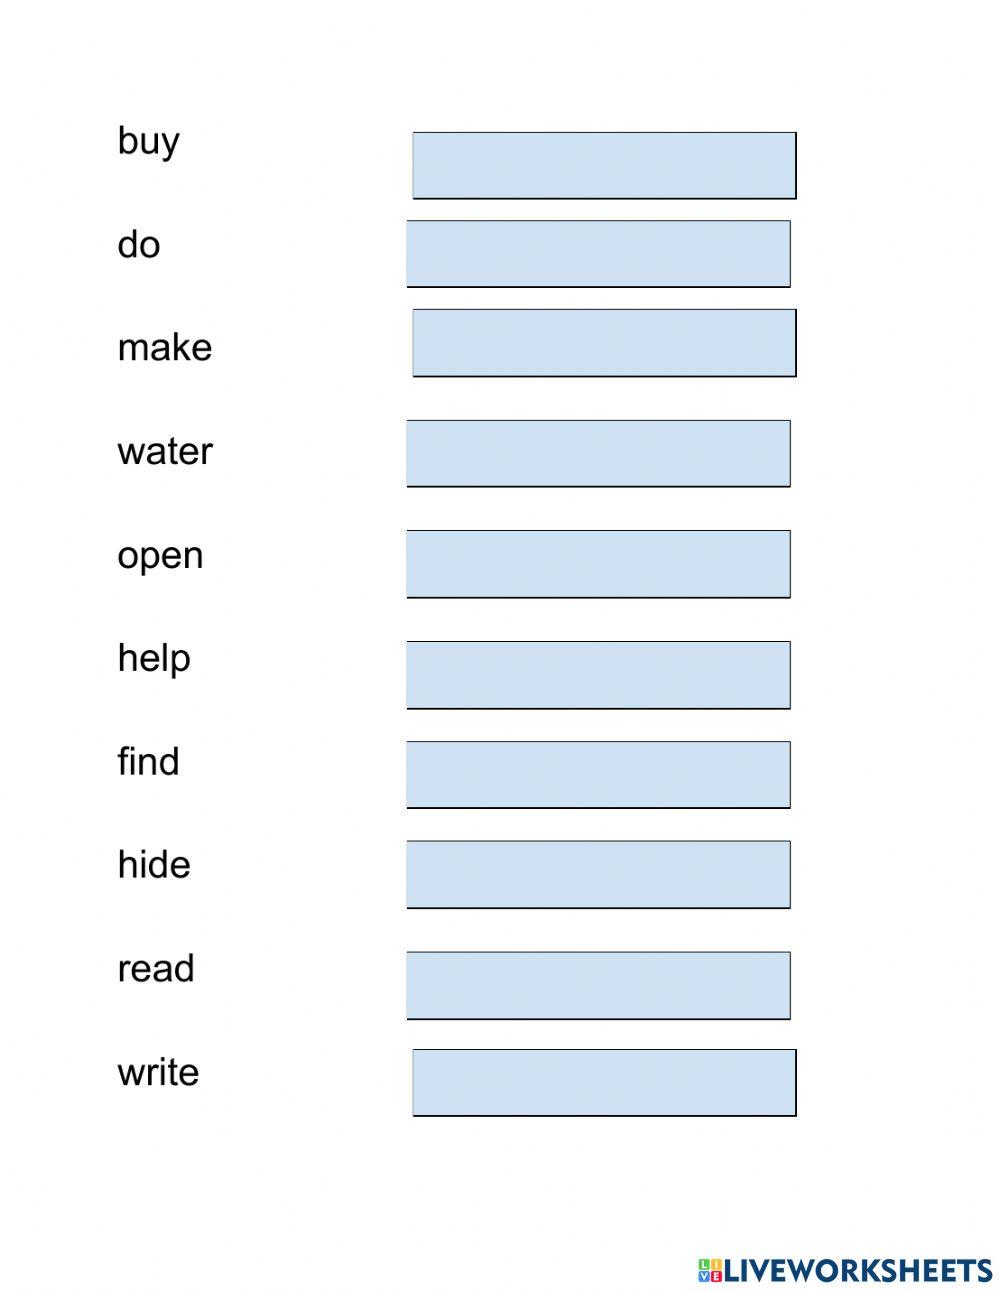Focus the answer field next to "open"

(x=598, y=564)
